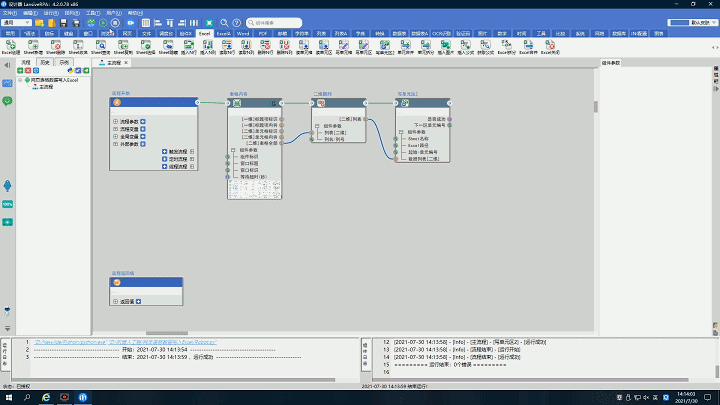This screenshot has height=405, width=720.
Task: Click the magnifier search toolbar icon
Action: click(x=224, y=22)
